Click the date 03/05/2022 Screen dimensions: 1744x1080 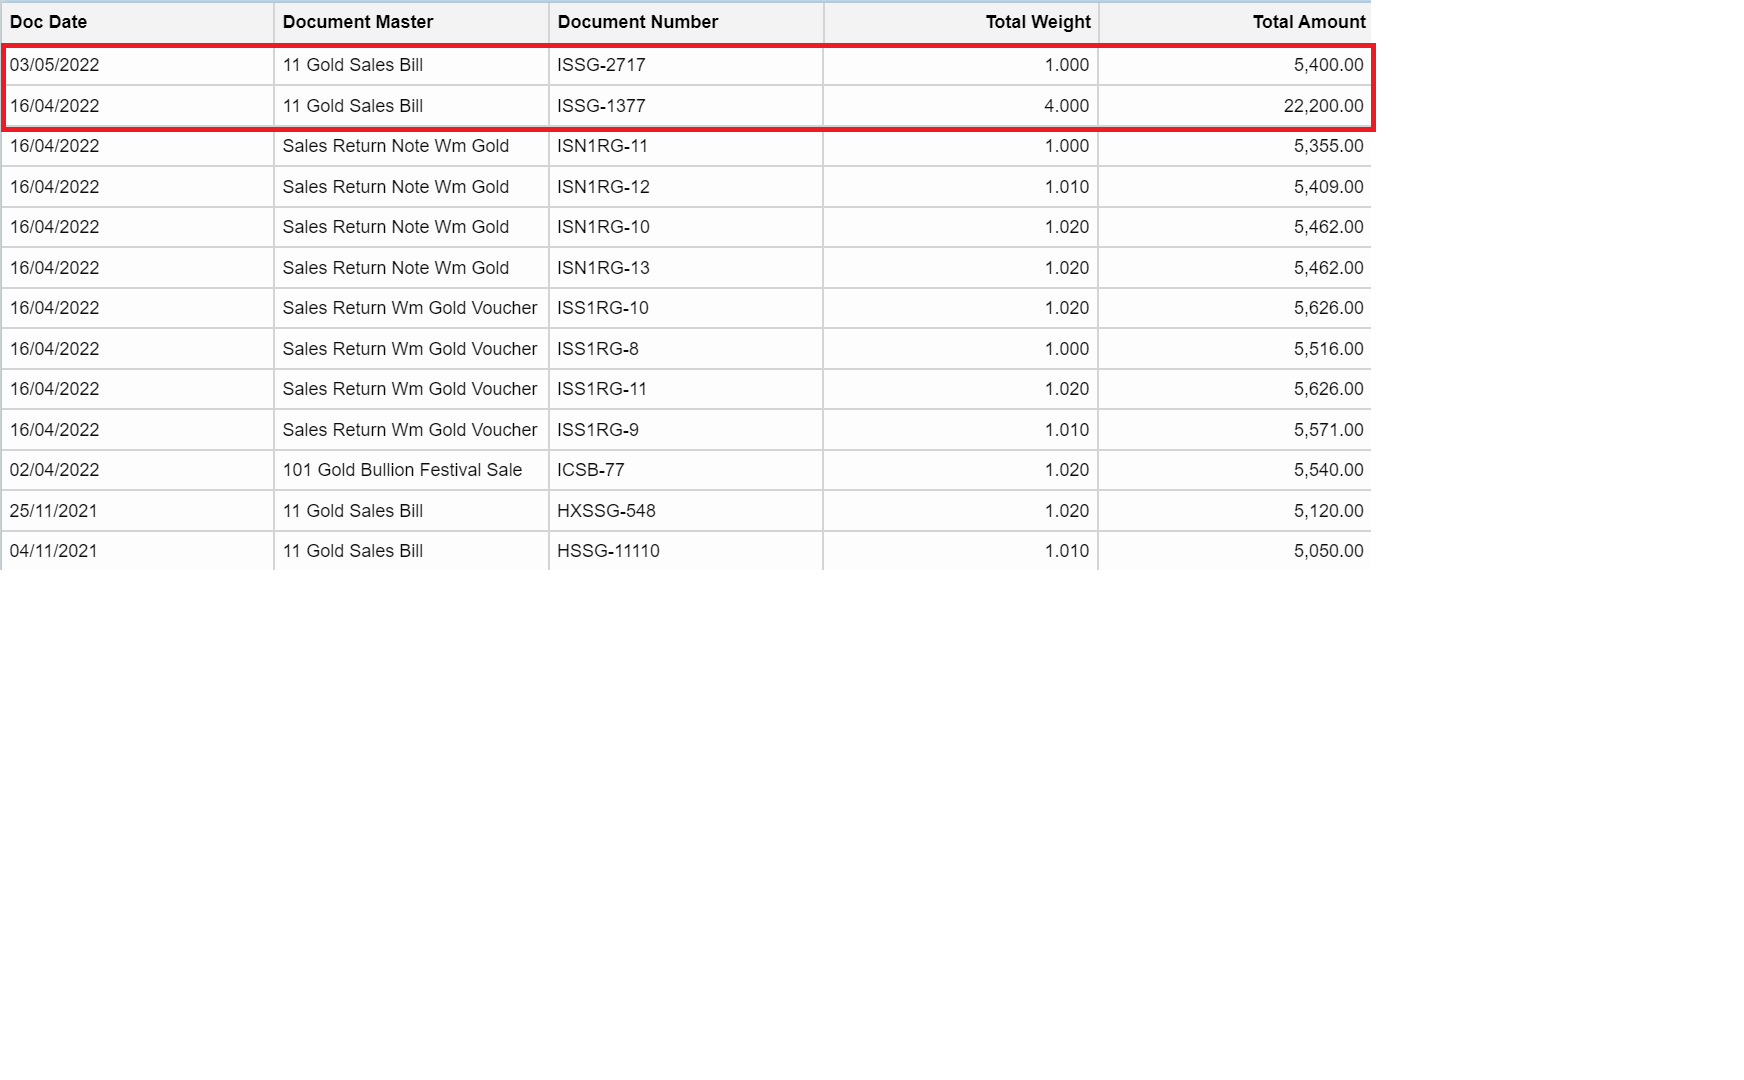pos(55,65)
